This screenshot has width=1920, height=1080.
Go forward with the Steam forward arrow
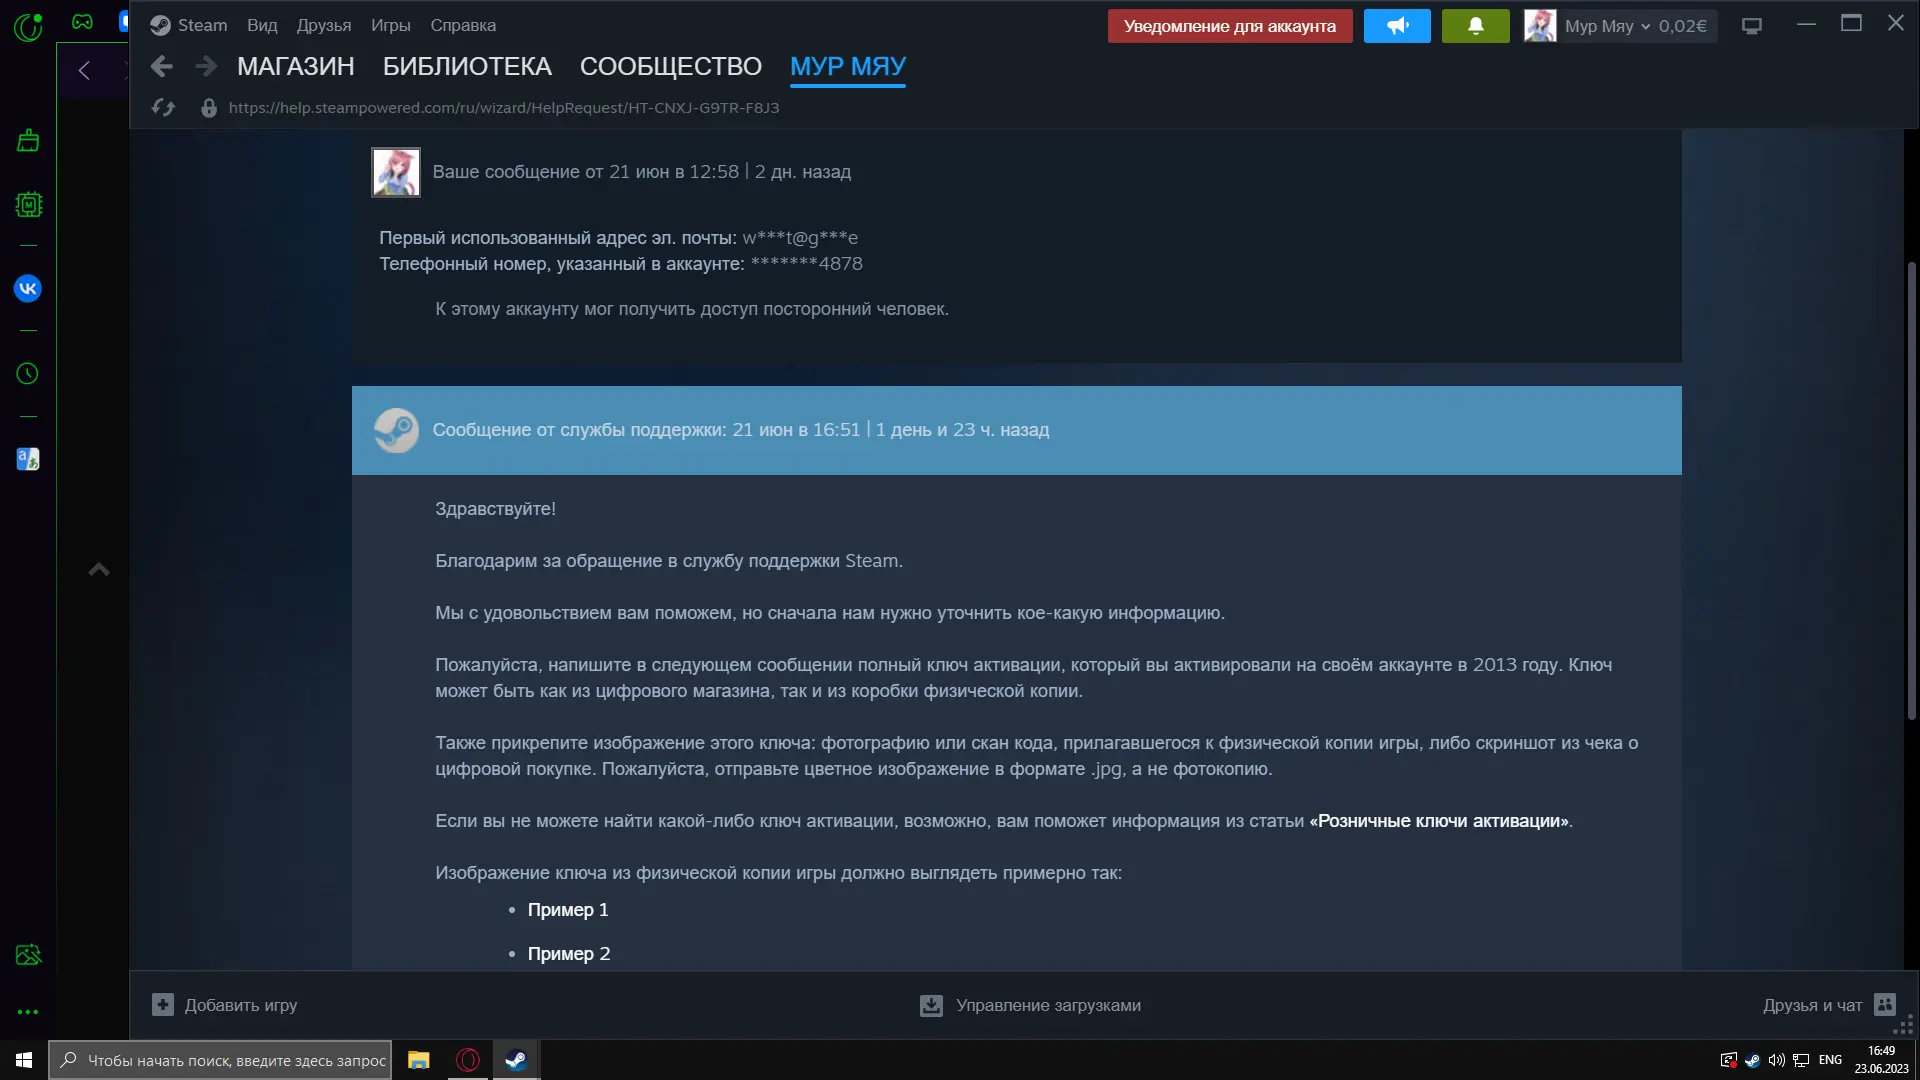click(206, 66)
